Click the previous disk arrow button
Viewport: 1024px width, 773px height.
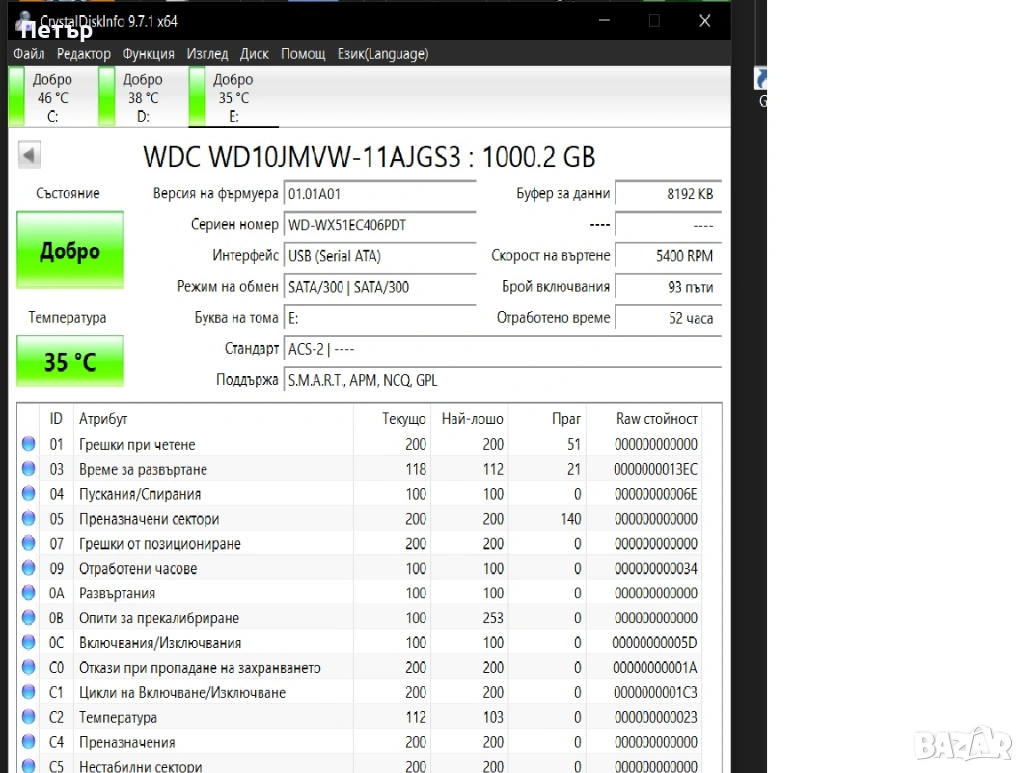tap(29, 156)
